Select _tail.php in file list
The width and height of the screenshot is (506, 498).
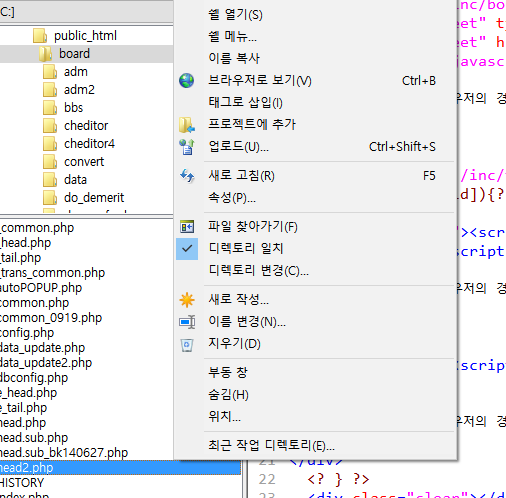click(20, 258)
